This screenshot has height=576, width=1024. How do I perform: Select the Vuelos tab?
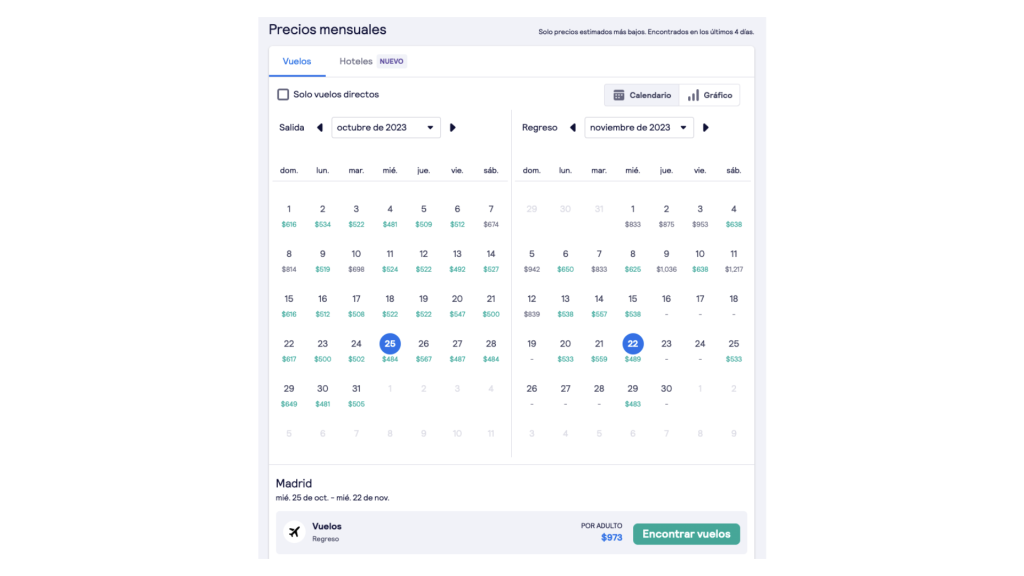coord(296,61)
